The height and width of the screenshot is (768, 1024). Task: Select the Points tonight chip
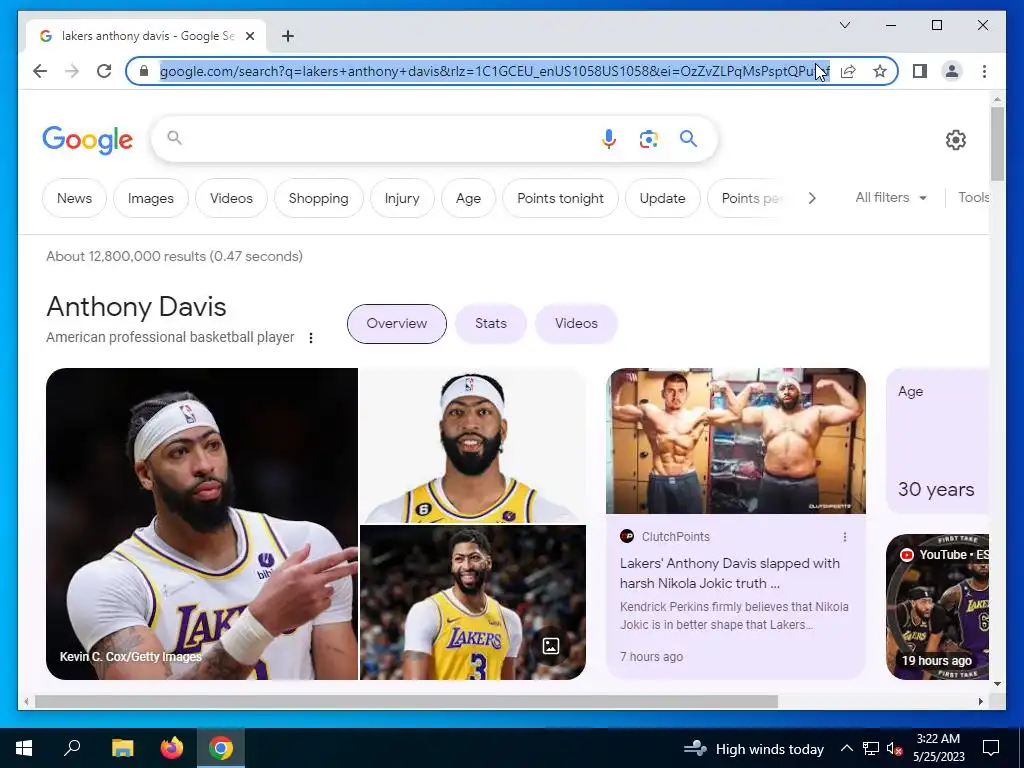point(560,198)
